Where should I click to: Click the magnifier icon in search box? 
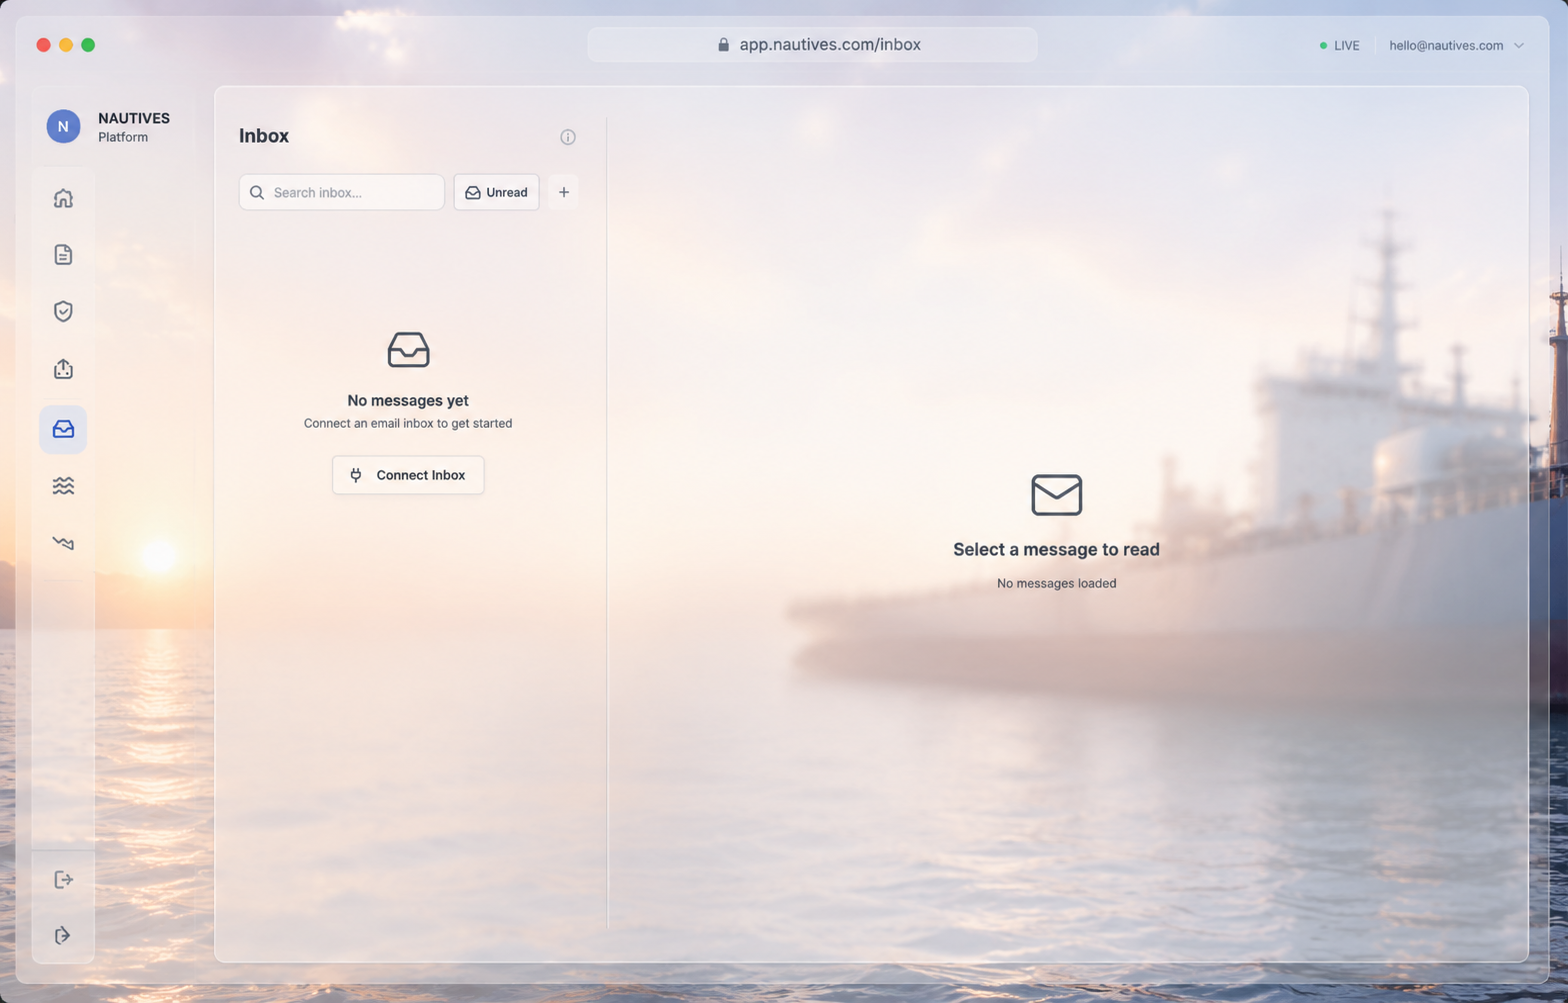tap(257, 192)
